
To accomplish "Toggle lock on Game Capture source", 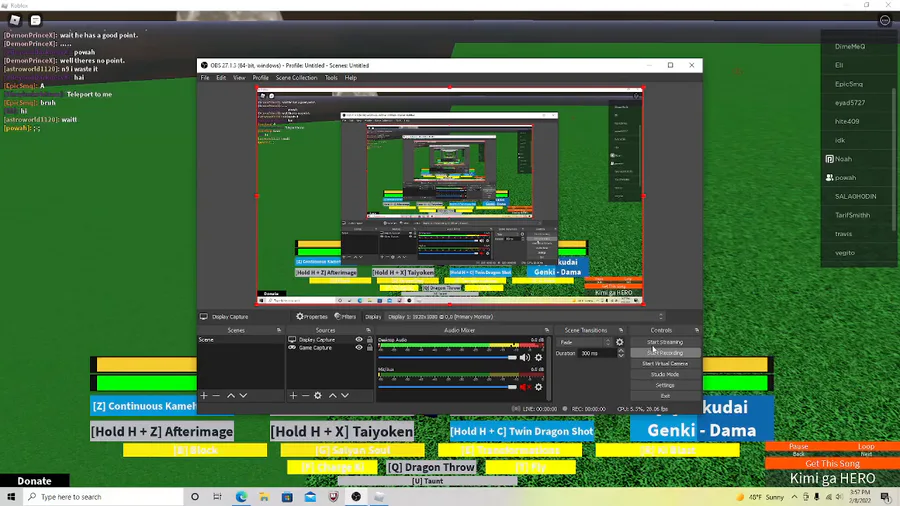I will 370,348.
